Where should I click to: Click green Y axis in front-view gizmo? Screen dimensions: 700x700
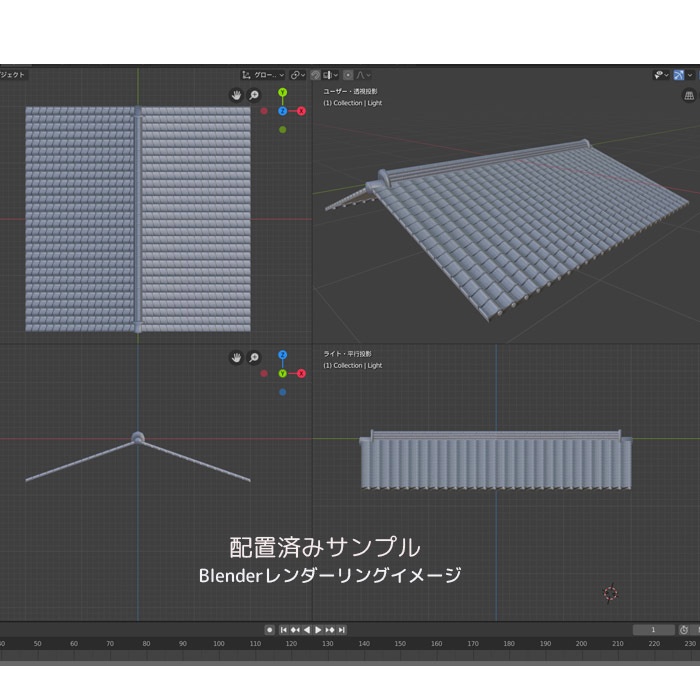point(283,374)
